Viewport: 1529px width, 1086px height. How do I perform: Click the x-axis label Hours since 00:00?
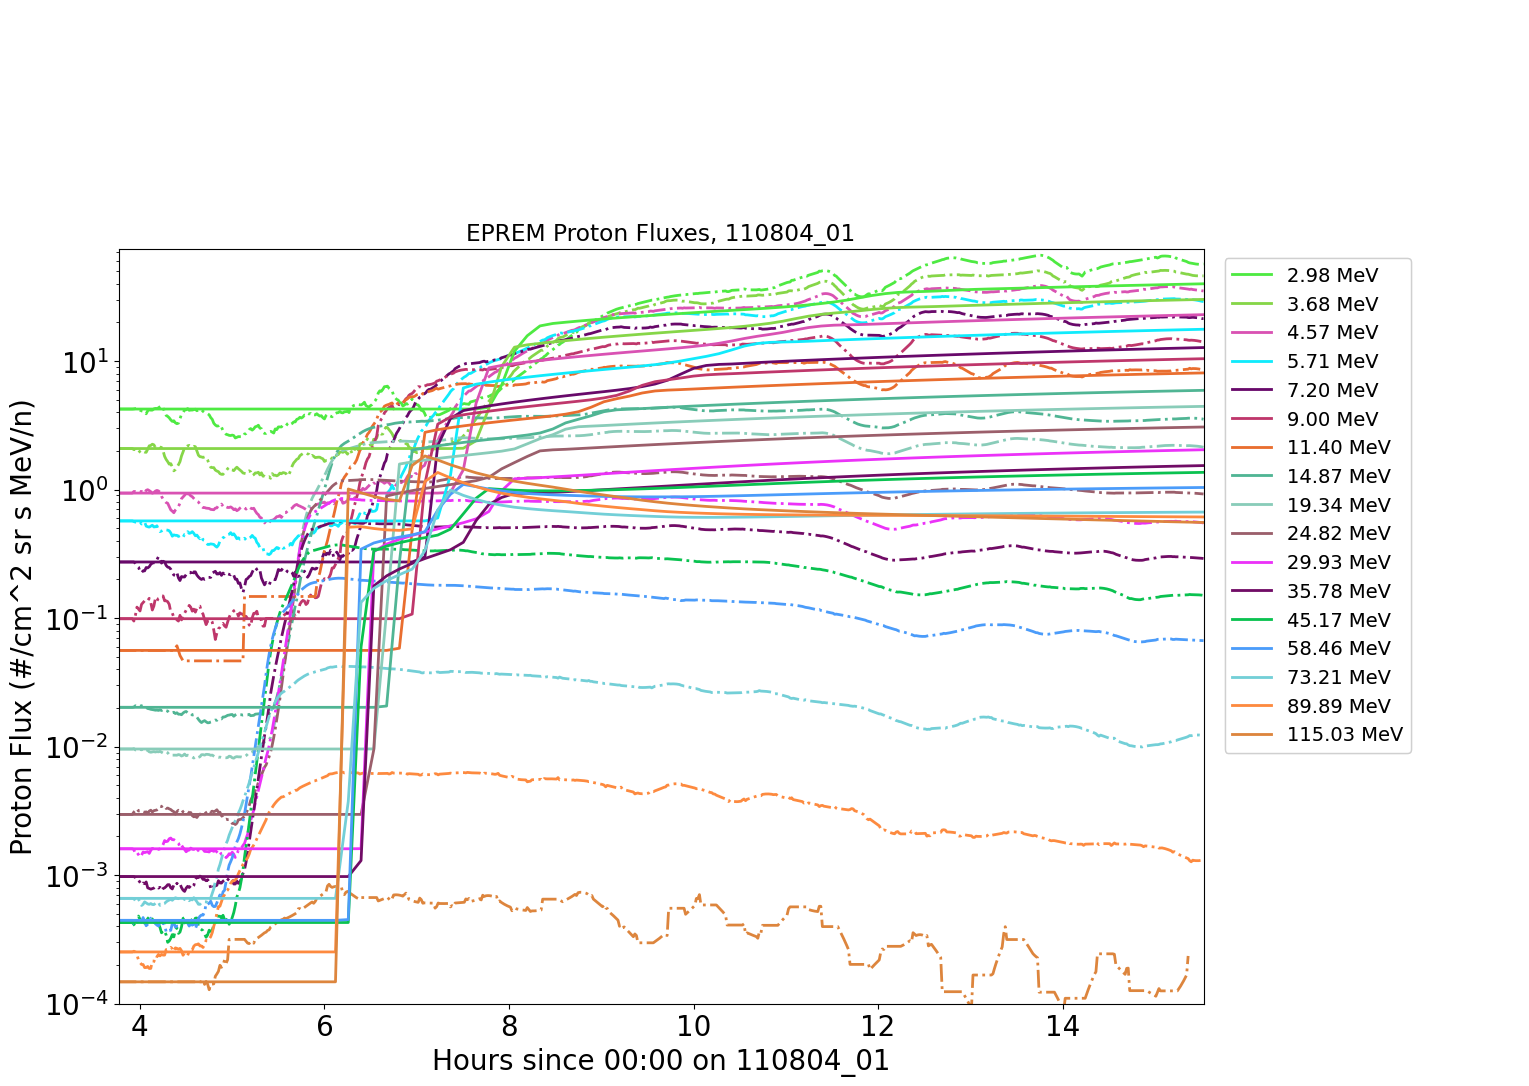pos(661,1060)
